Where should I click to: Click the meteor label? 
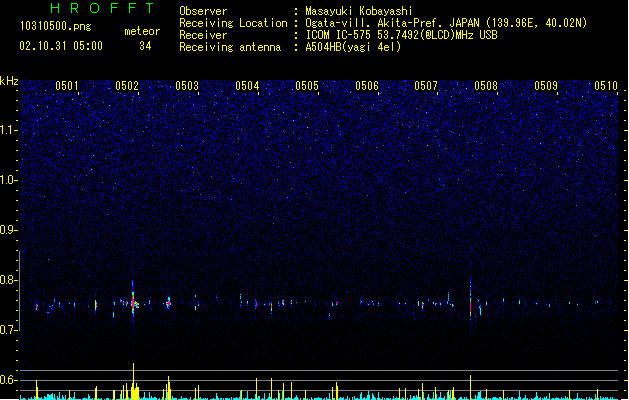pyautogui.click(x=142, y=31)
